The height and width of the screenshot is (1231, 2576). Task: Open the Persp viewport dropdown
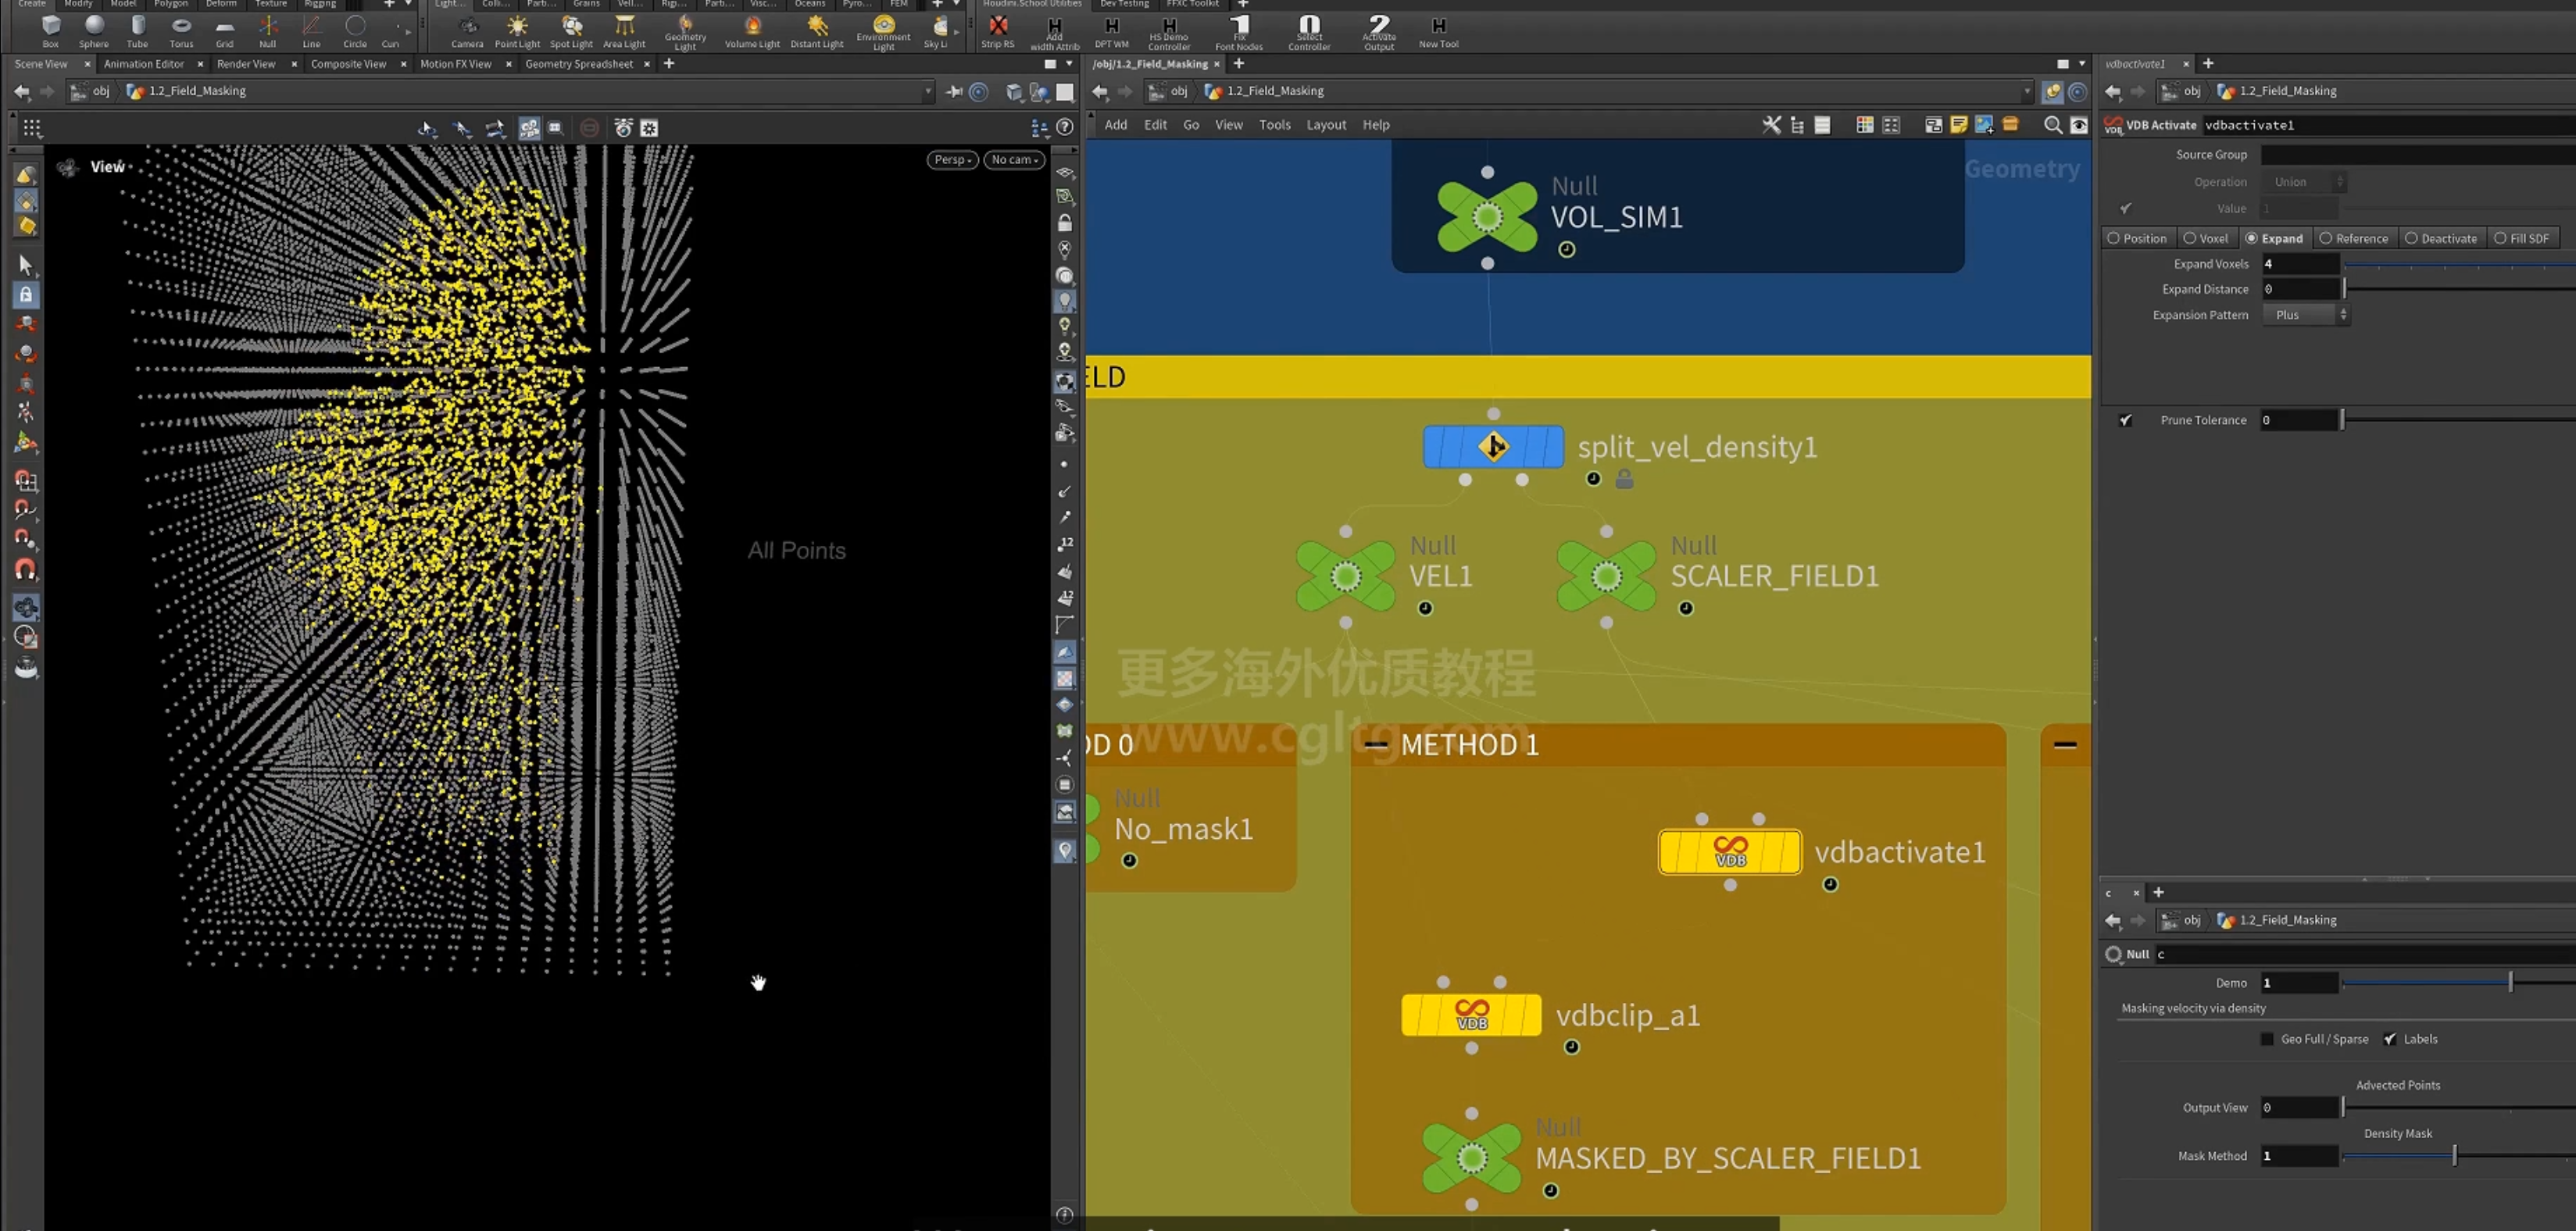tap(952, 160)
